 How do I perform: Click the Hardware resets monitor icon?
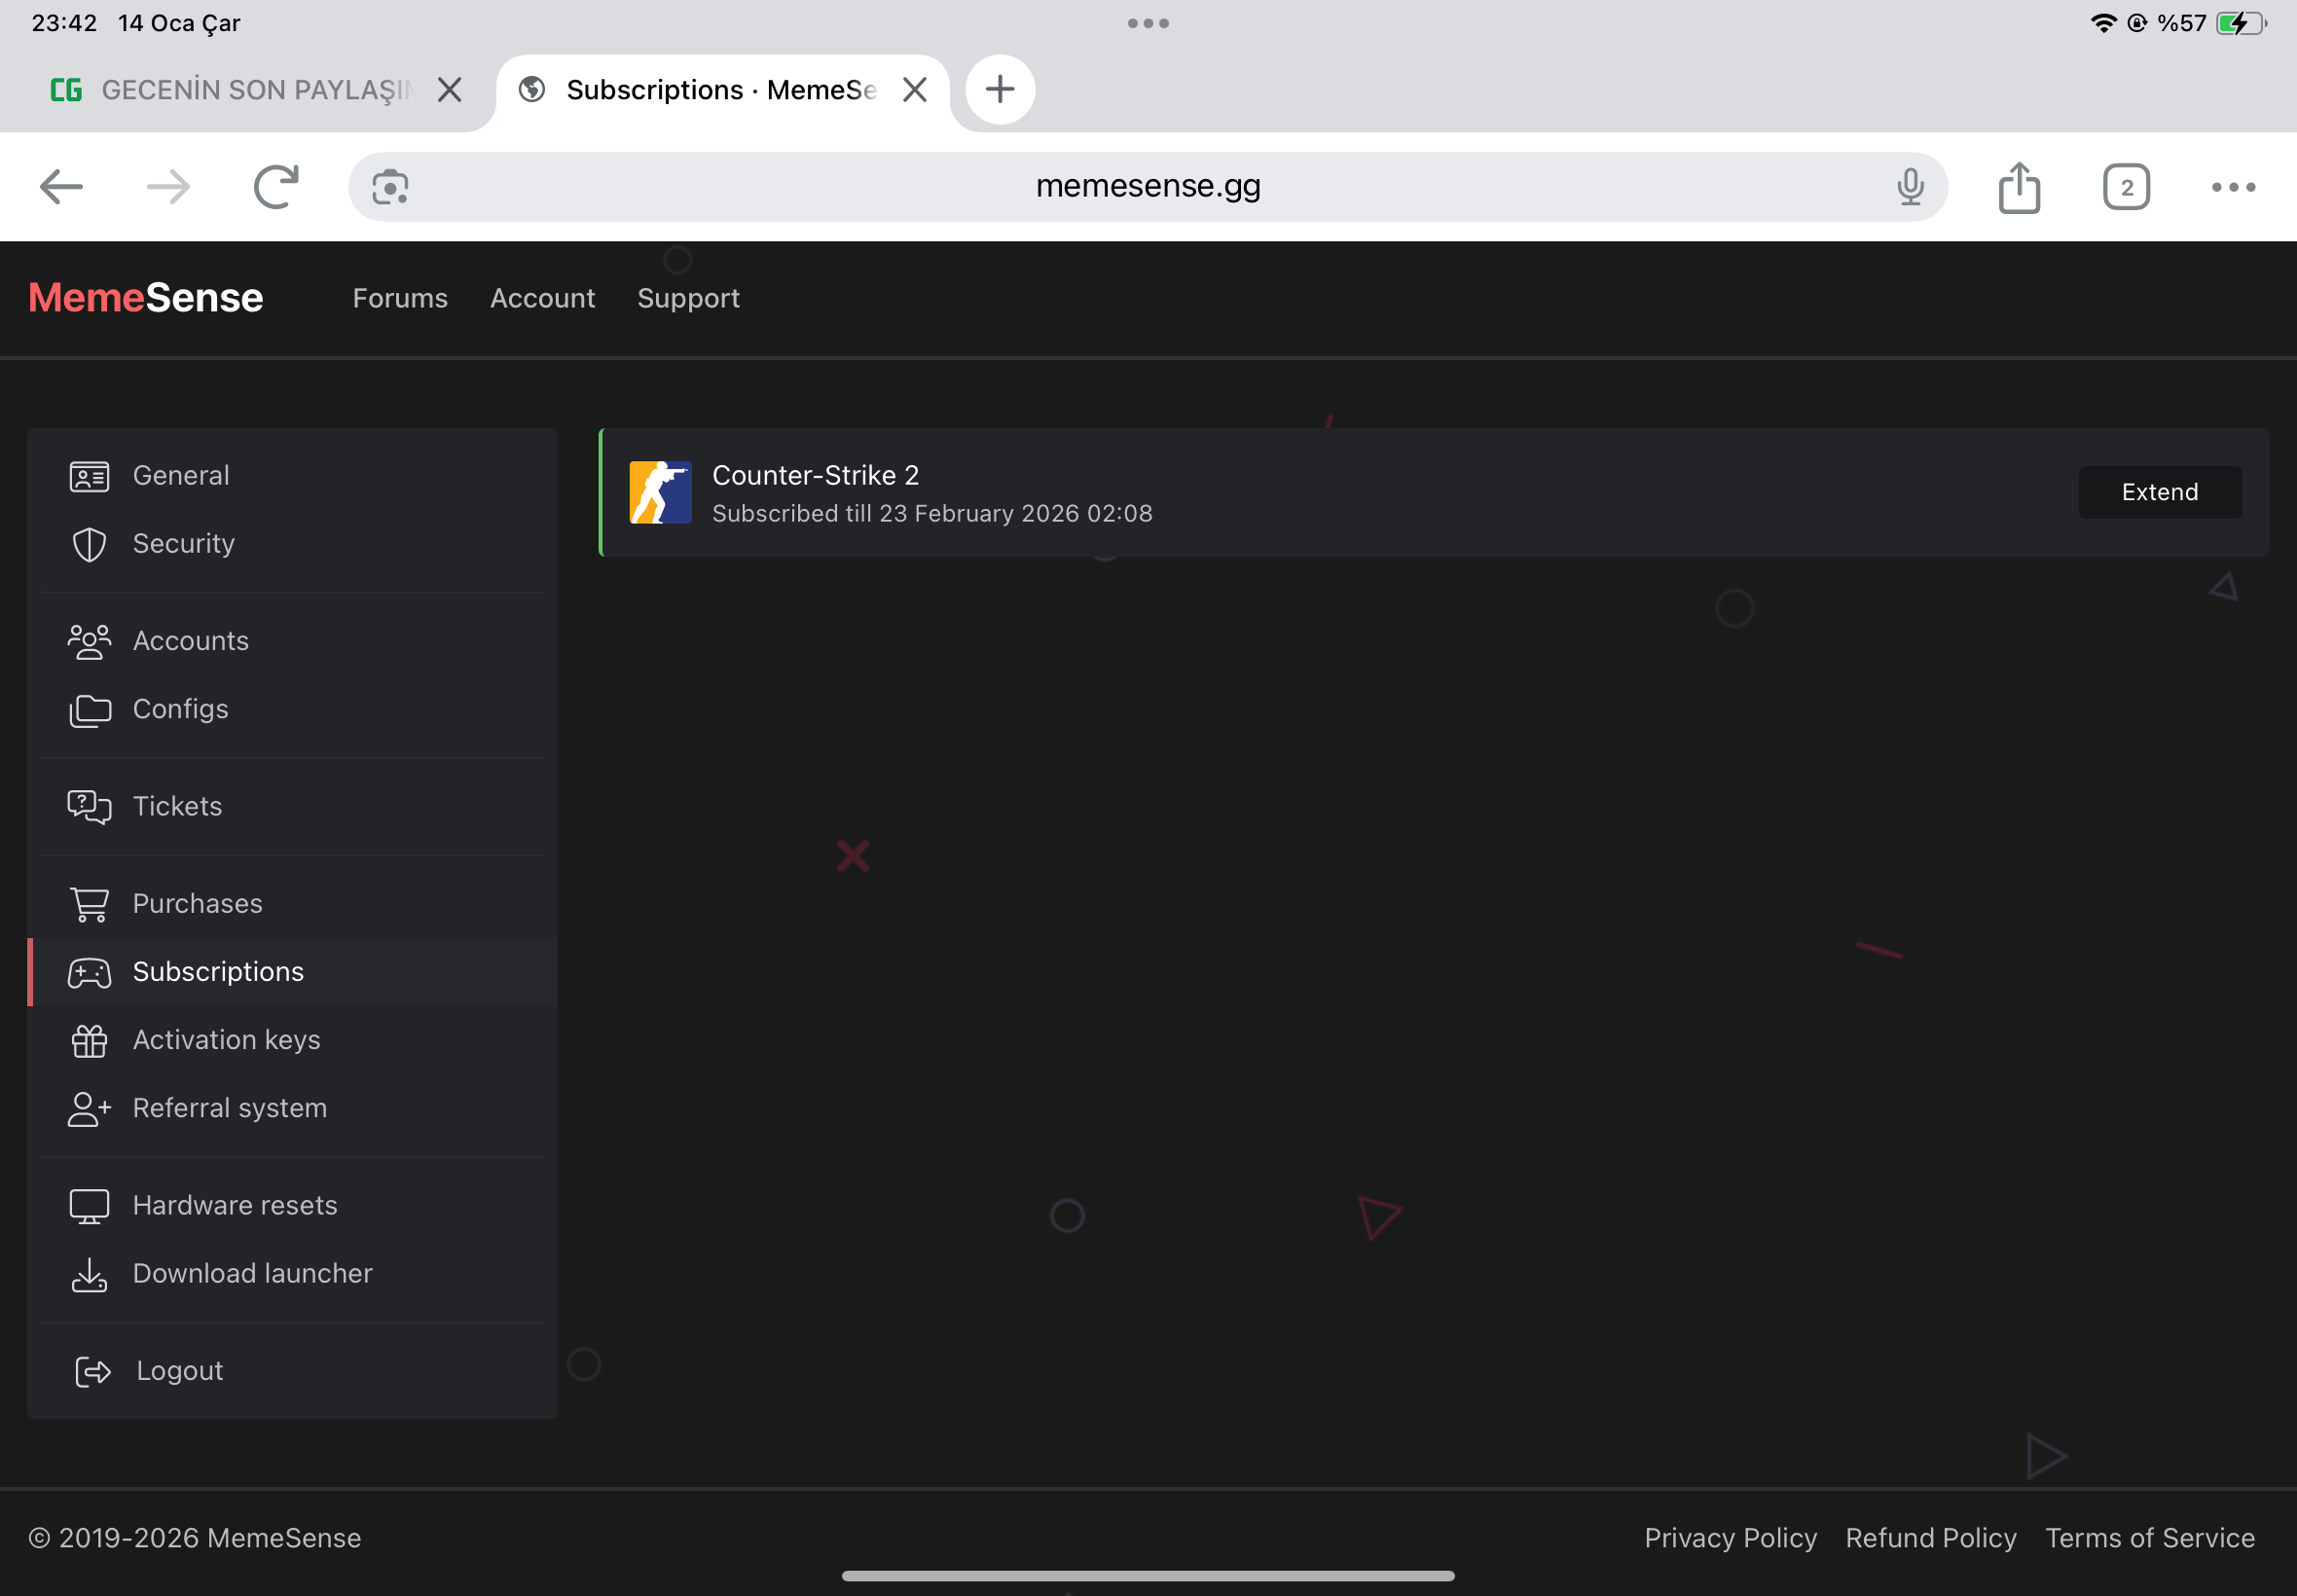89,1206
